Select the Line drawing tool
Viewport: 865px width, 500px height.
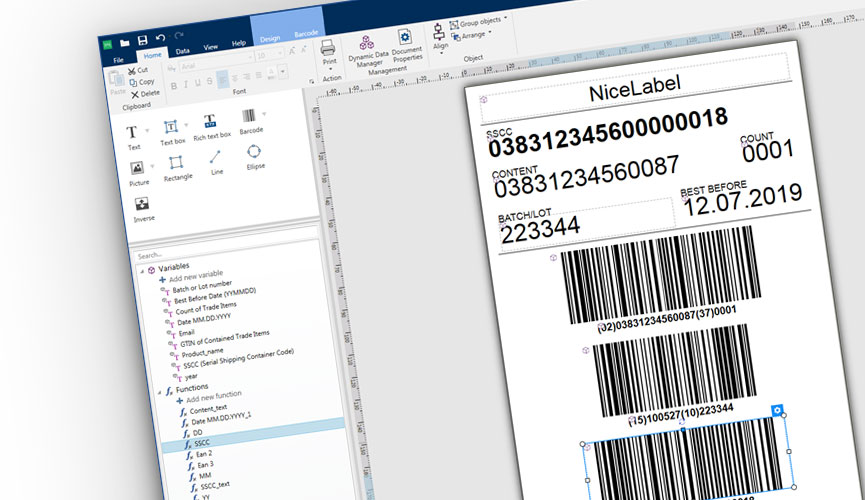tap(216, 160)
